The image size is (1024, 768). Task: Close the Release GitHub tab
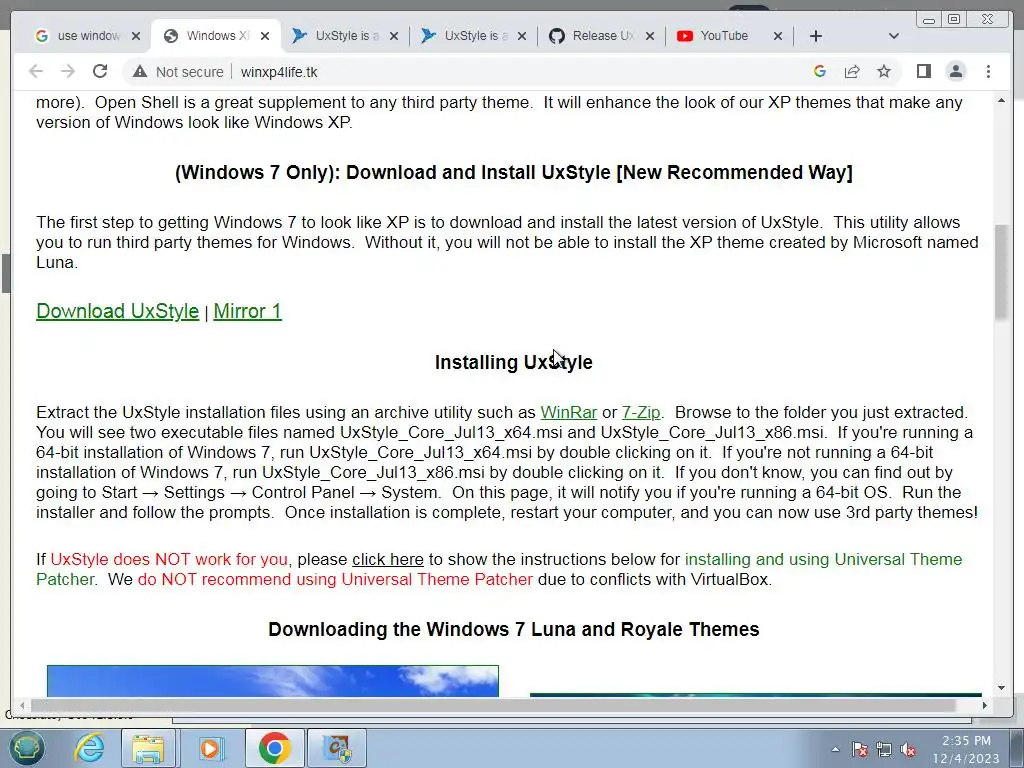coord(650,36)
